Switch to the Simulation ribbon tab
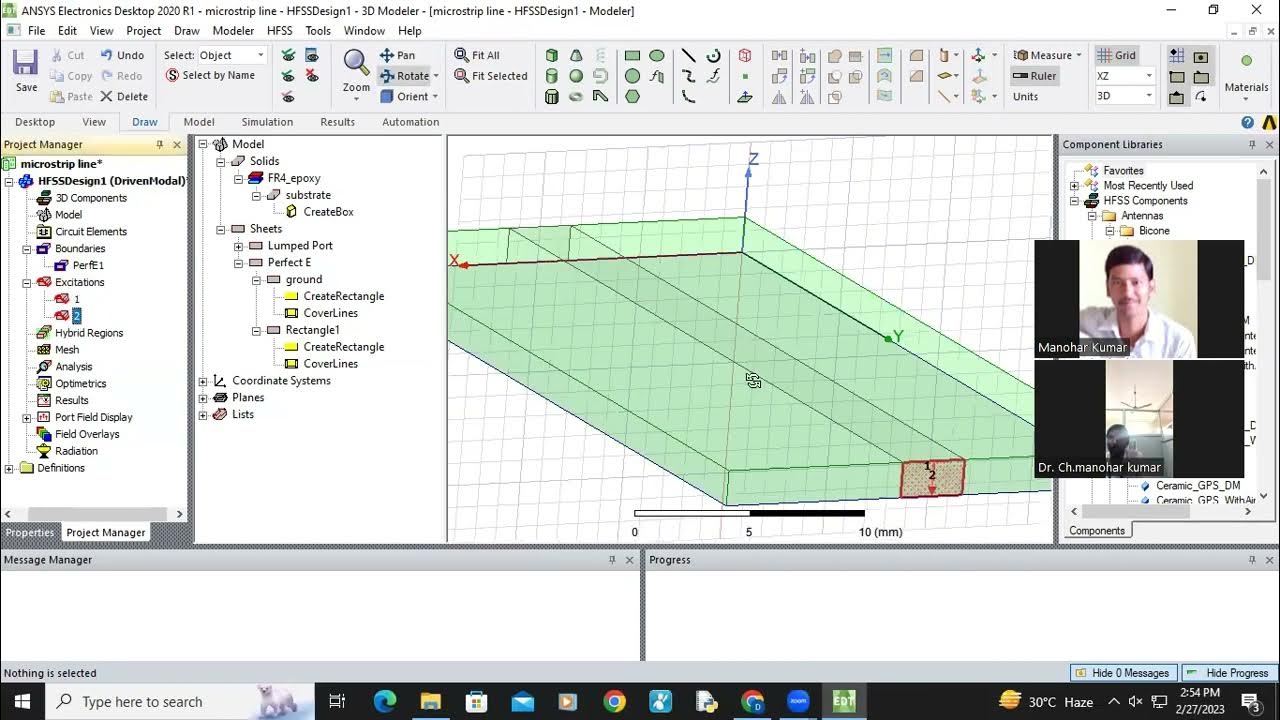Screen dimensions: 1280x720 [x=267, y=122]
